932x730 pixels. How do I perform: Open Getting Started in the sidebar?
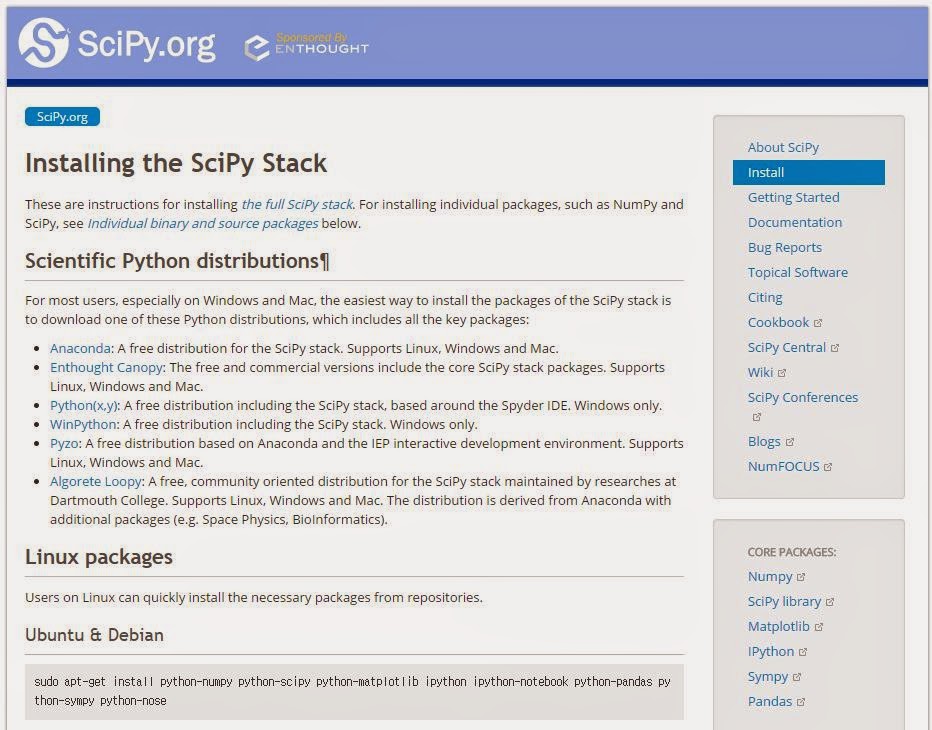point(794,197)
